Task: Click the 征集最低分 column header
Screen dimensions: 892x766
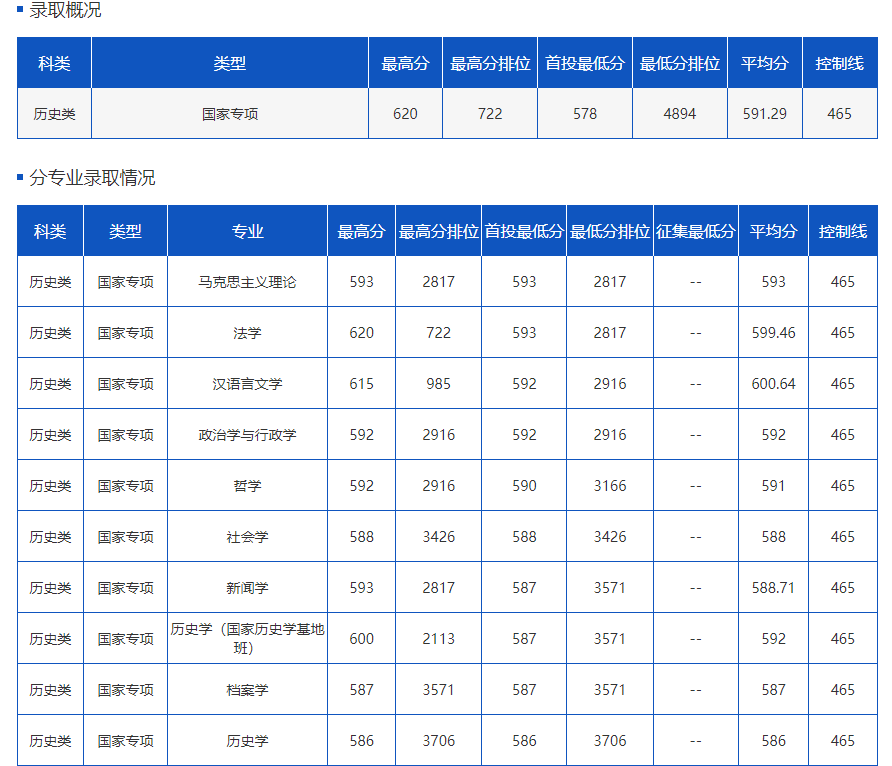Action: 695,231
